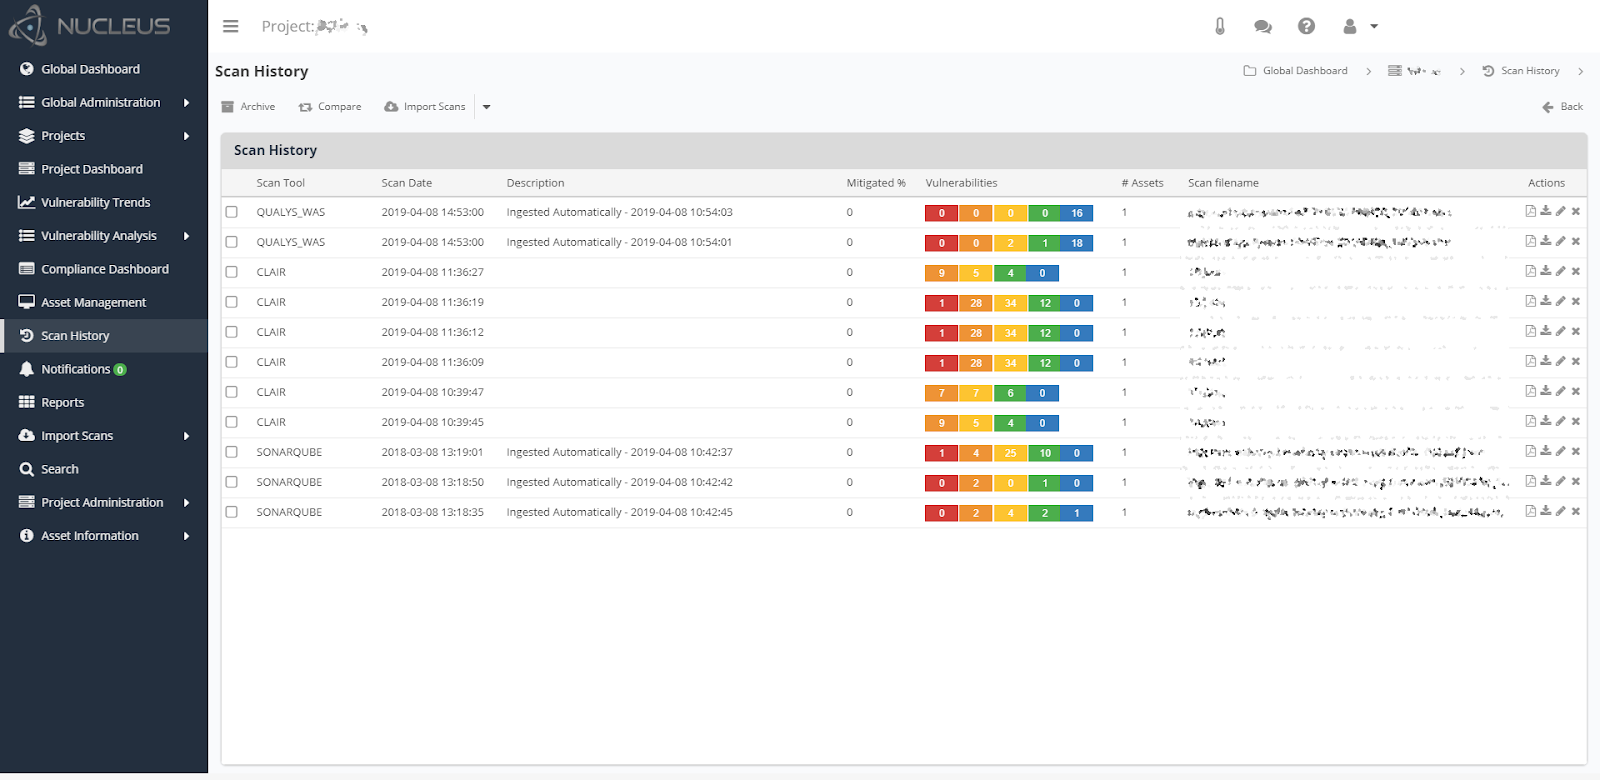Image resolution: width=1600 pixels, height=780 pixels.
Task: Download the 2018-03-08 13:19:01 SONARQUBE scan
Action: click(x=1545, y=451)
